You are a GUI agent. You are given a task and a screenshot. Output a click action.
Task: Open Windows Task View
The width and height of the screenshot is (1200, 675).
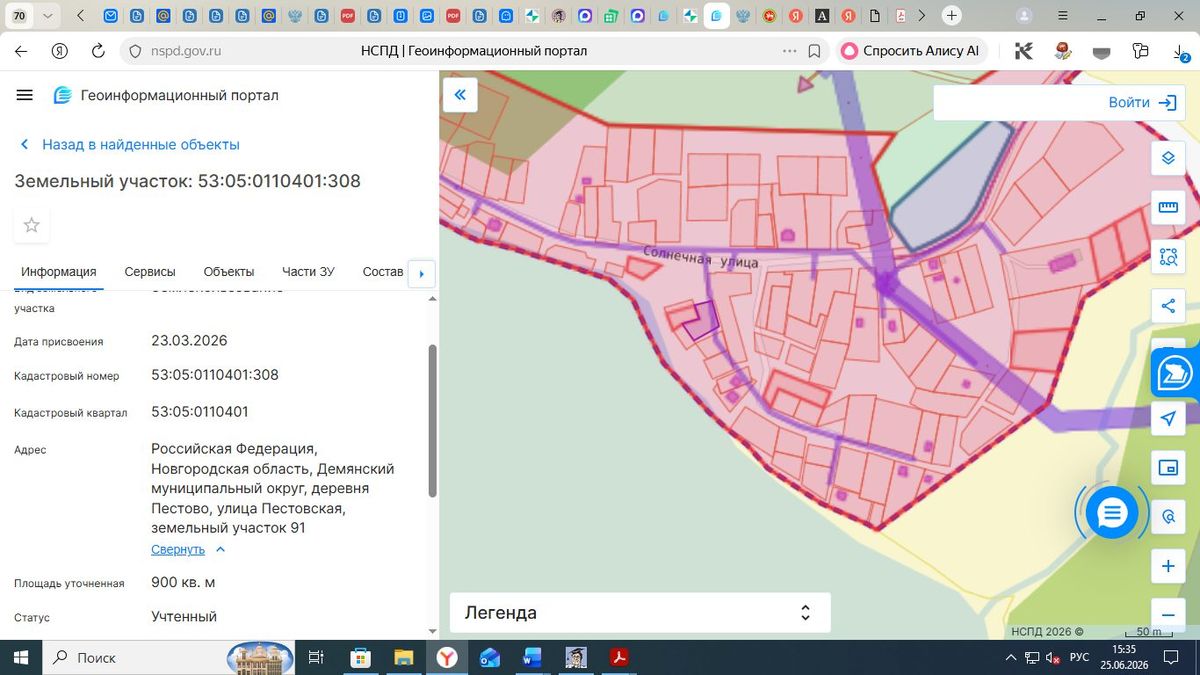click(x=316, y=657)
